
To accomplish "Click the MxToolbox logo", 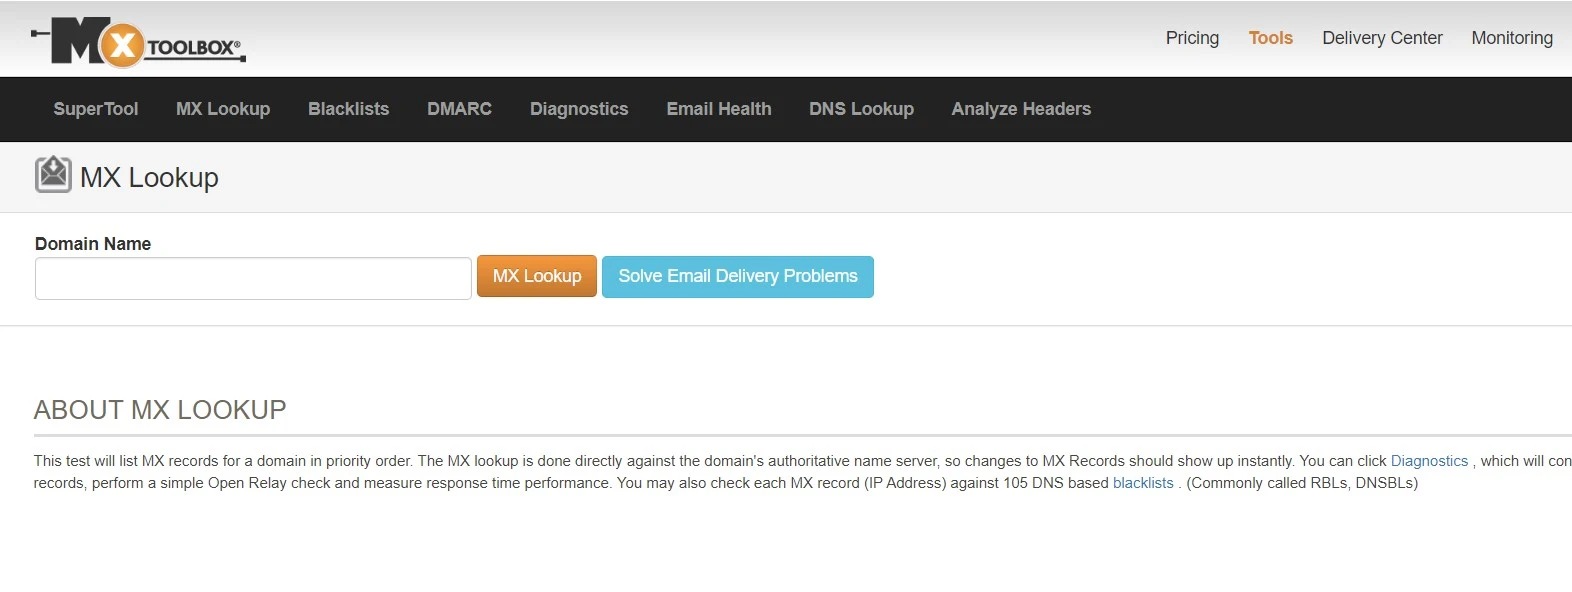I will tap(139, 42).
